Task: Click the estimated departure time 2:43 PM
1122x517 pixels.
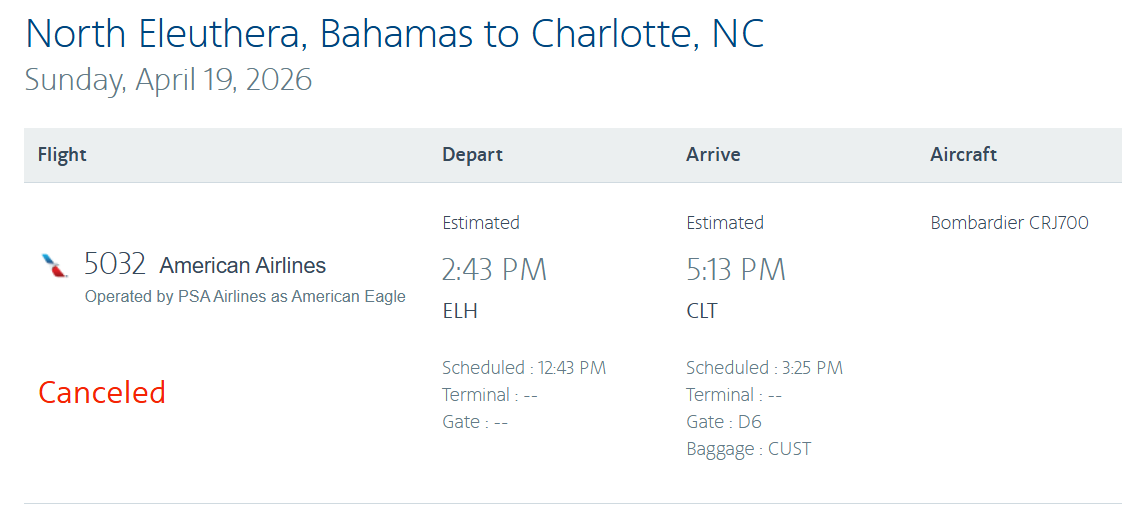Action: [x=494, y=269]
